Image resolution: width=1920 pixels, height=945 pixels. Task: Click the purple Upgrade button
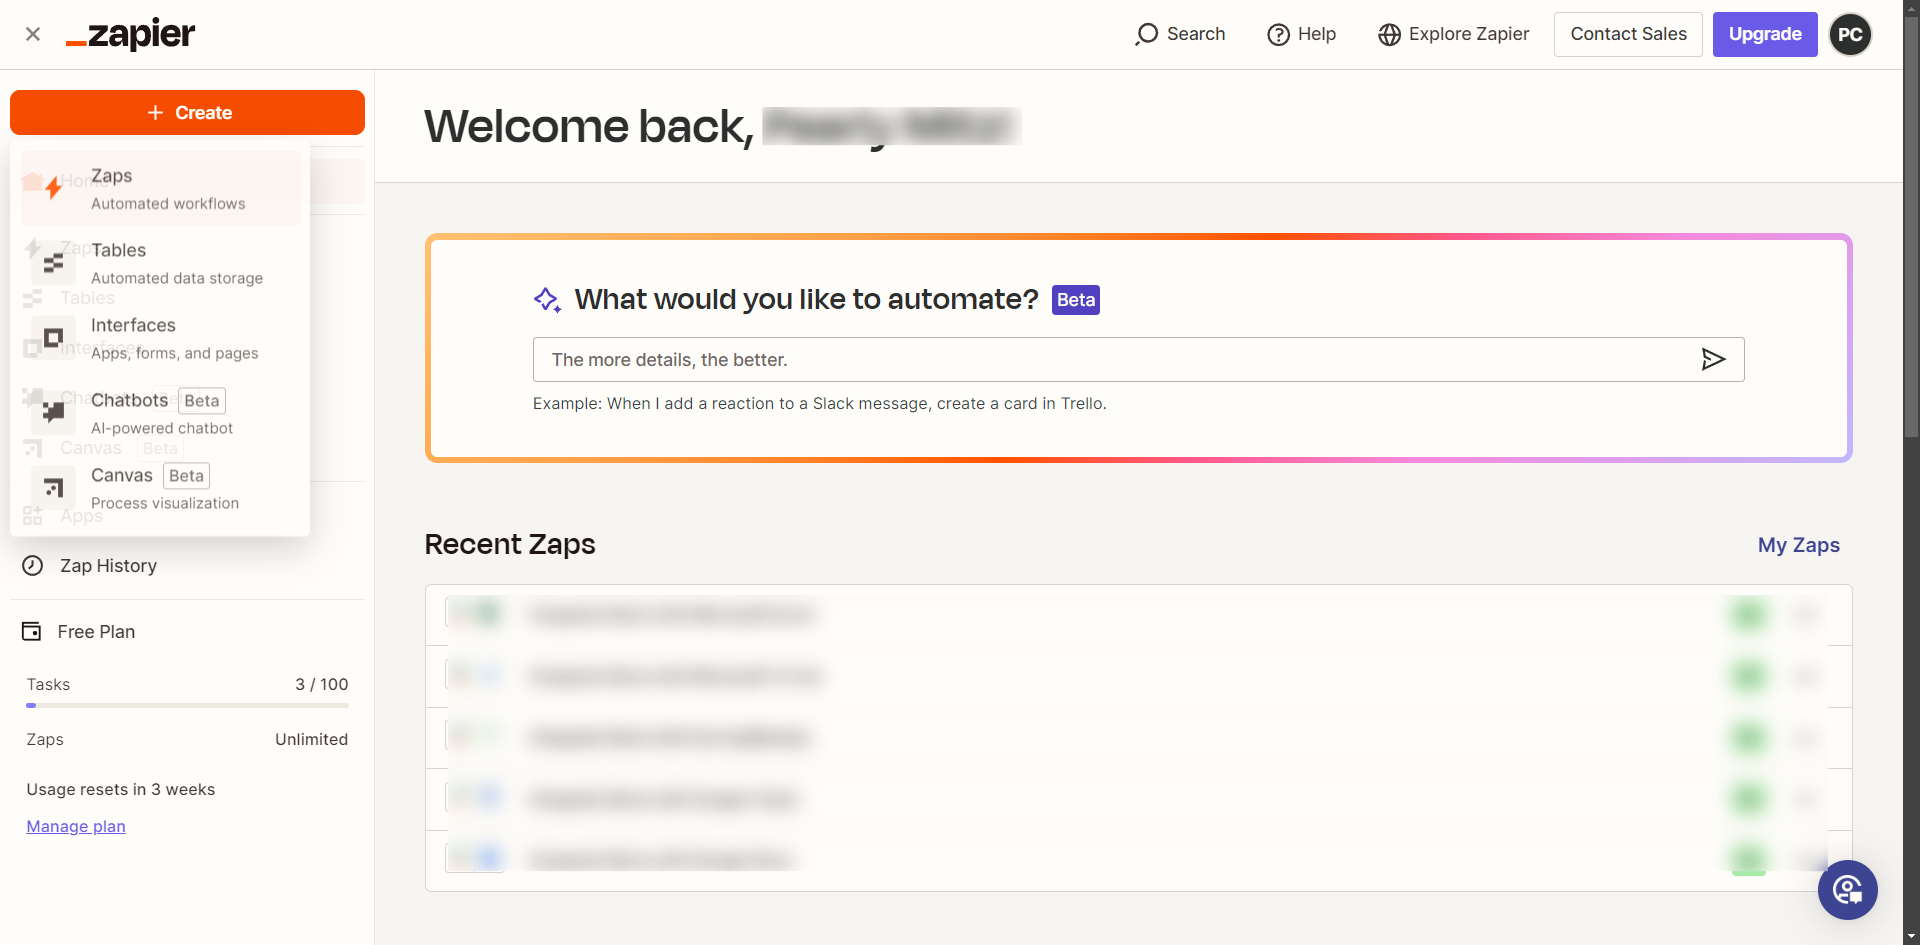[1764, 34]
